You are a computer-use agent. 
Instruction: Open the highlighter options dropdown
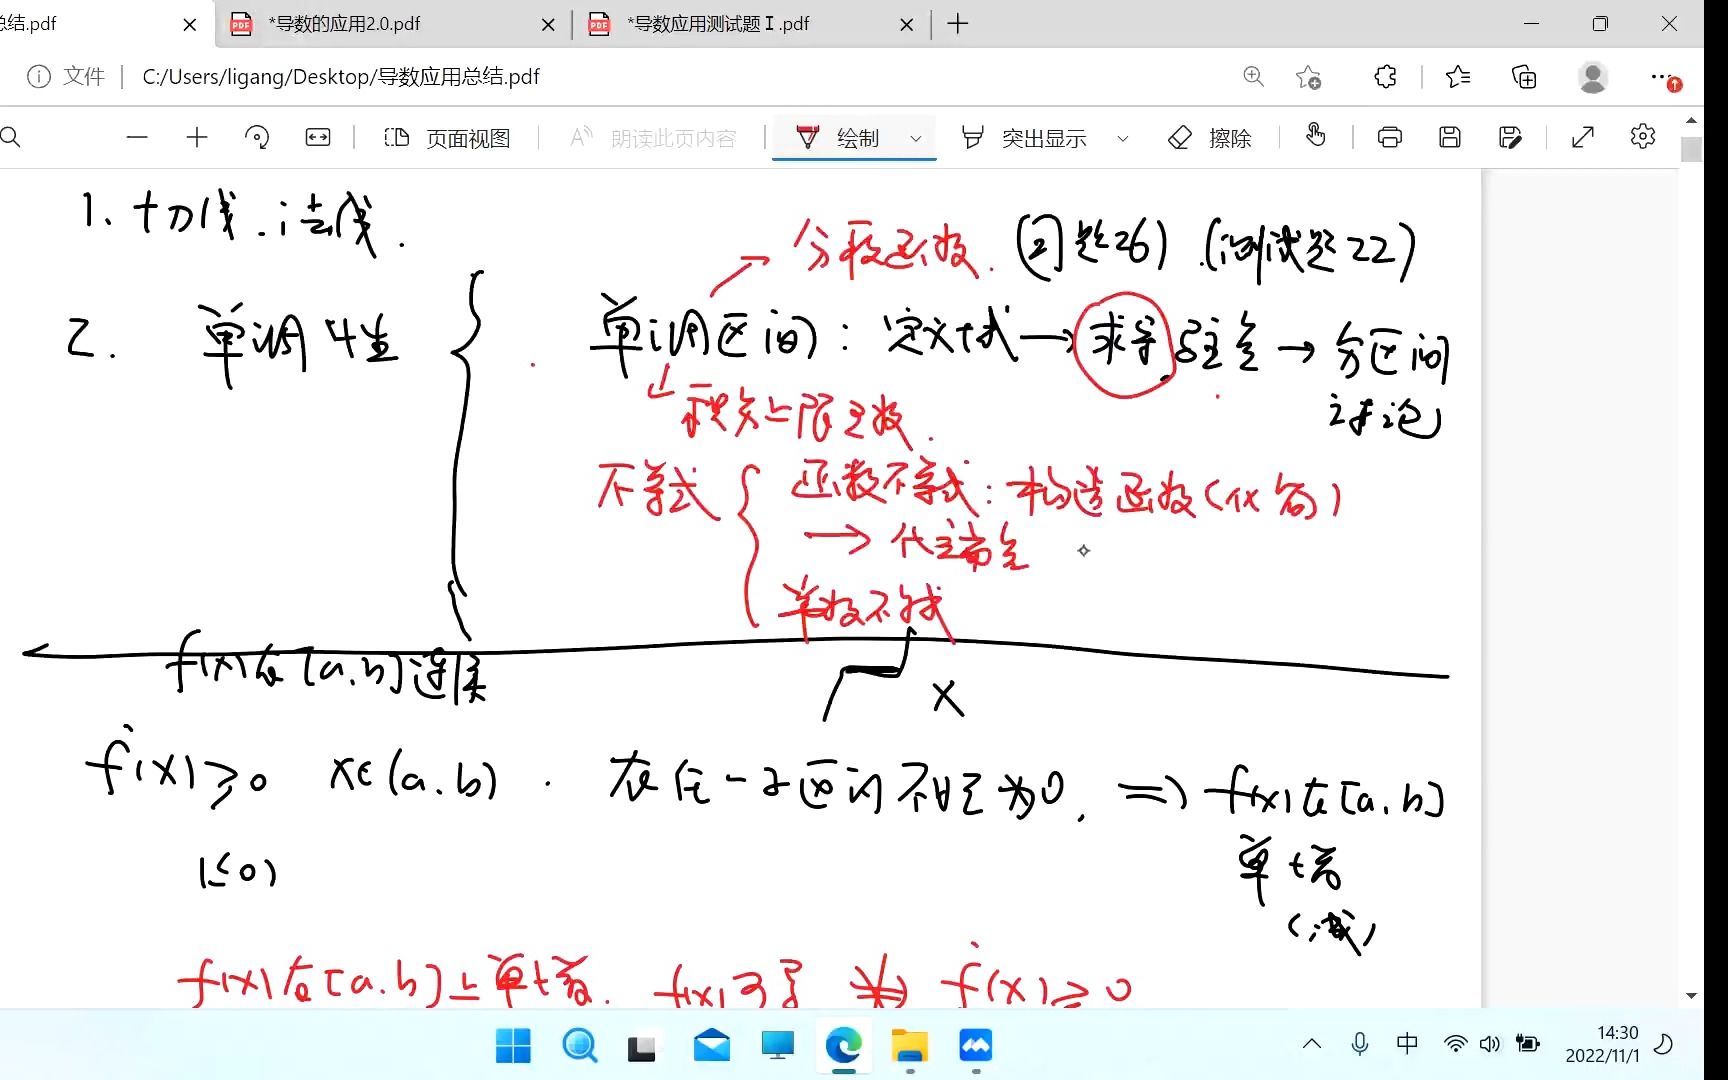pyautogui.click(x=1123, y=137)
